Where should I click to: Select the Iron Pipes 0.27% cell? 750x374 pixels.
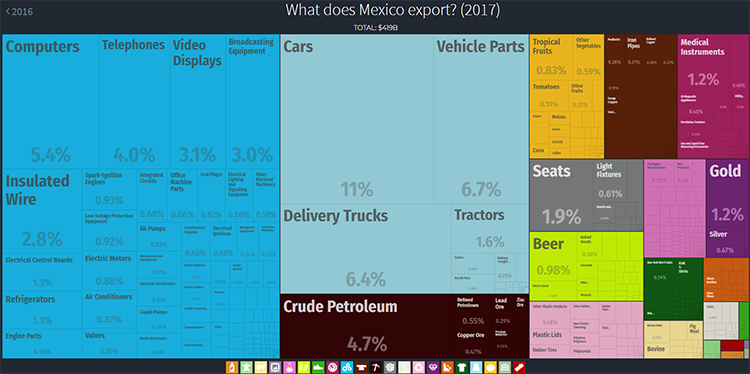[x=634, y=50]
